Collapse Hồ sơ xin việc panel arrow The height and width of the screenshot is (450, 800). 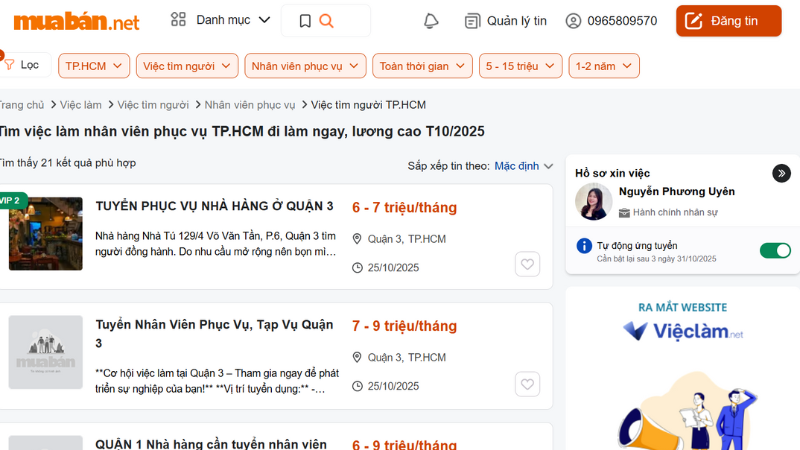(x=781, y=173)
